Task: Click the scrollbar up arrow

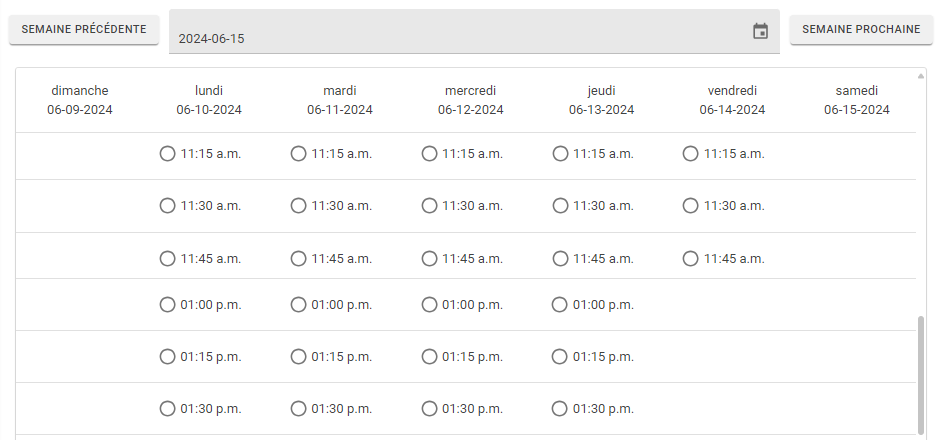Action: 921,76
